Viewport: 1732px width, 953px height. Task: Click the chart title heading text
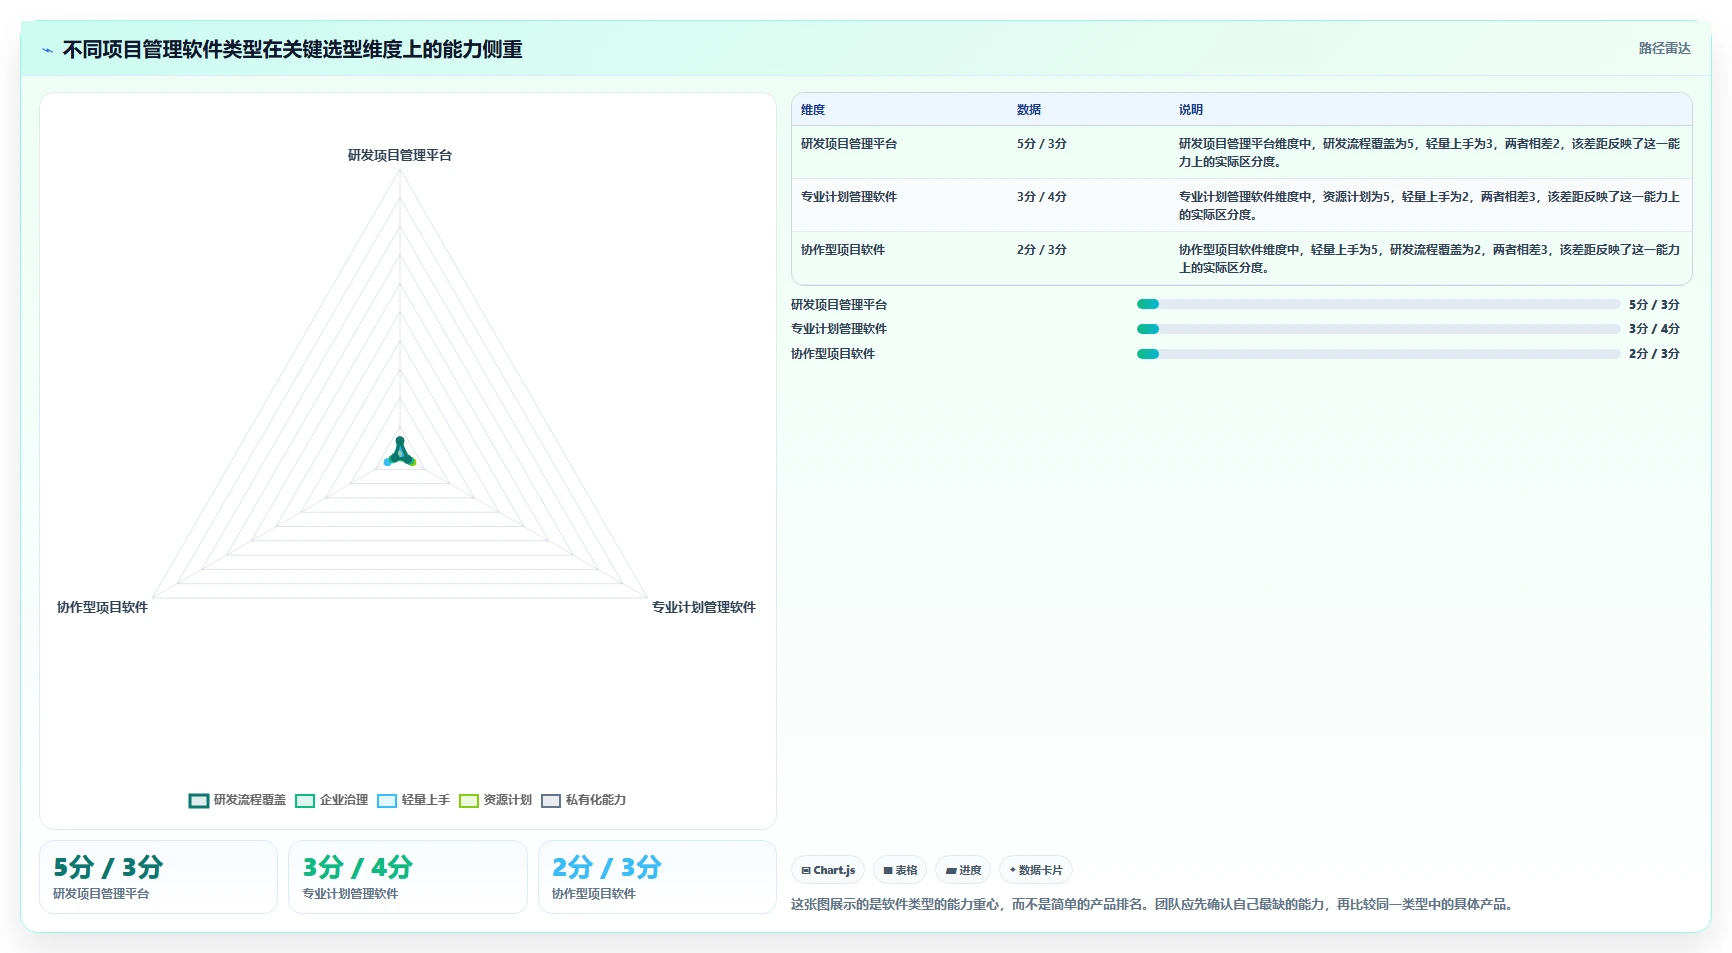pos(293,50)
